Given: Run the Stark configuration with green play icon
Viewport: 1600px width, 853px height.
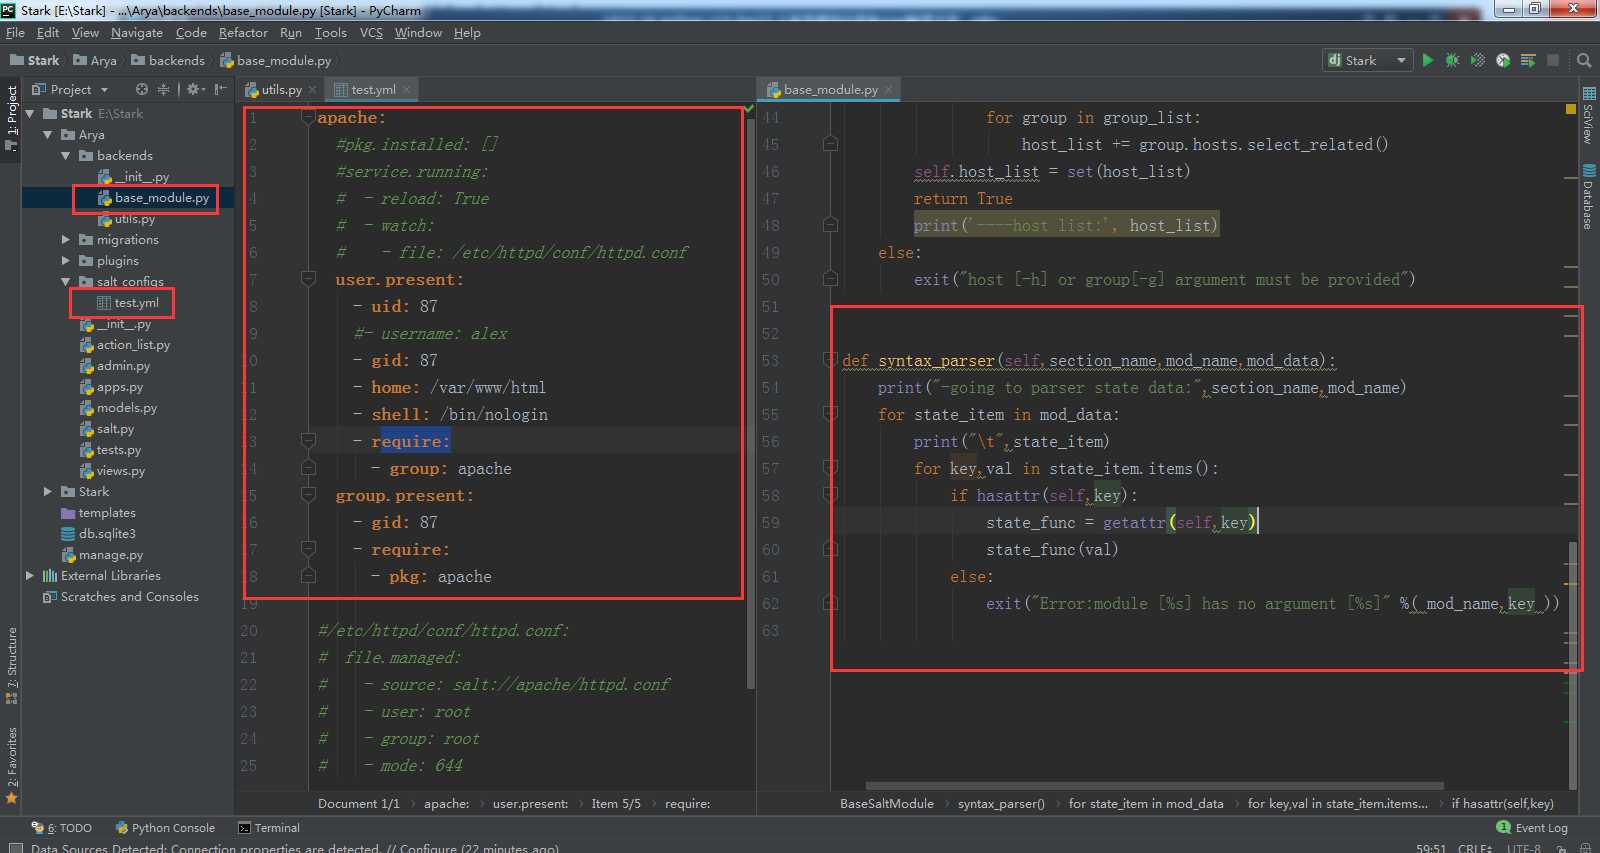Looking at the screenshot, I should [1427, 60].
